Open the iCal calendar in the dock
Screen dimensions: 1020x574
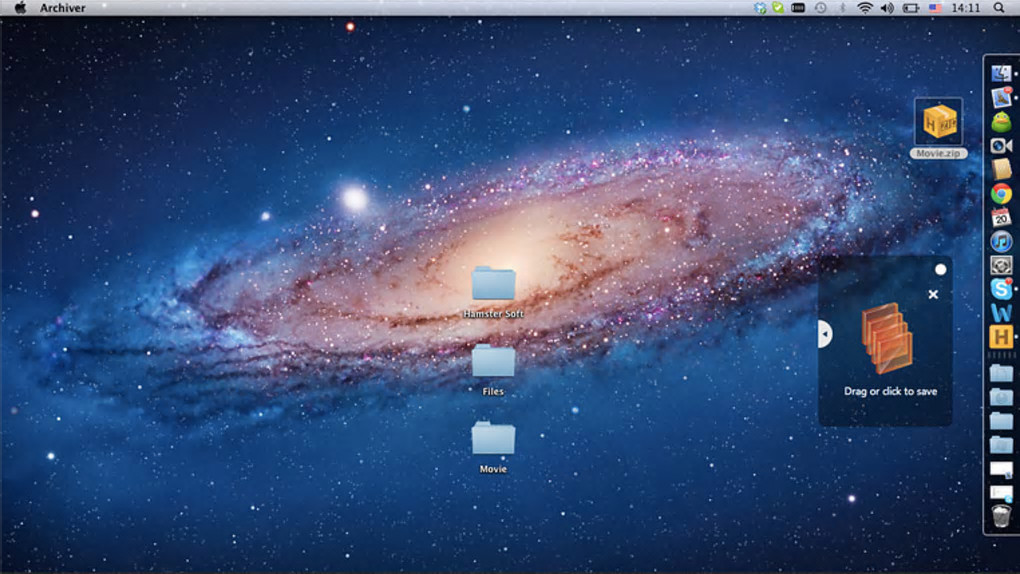pos(1001,217)
